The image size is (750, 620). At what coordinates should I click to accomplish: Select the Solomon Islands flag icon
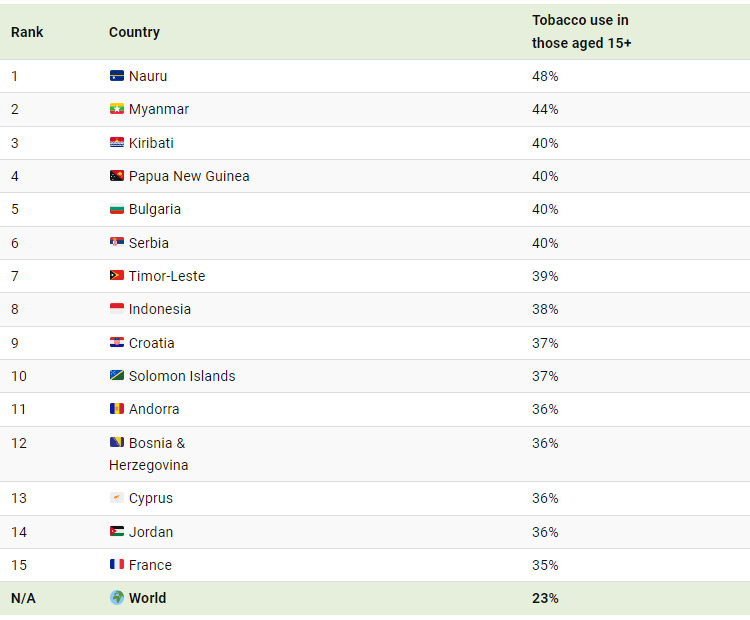tap(116, 376)
